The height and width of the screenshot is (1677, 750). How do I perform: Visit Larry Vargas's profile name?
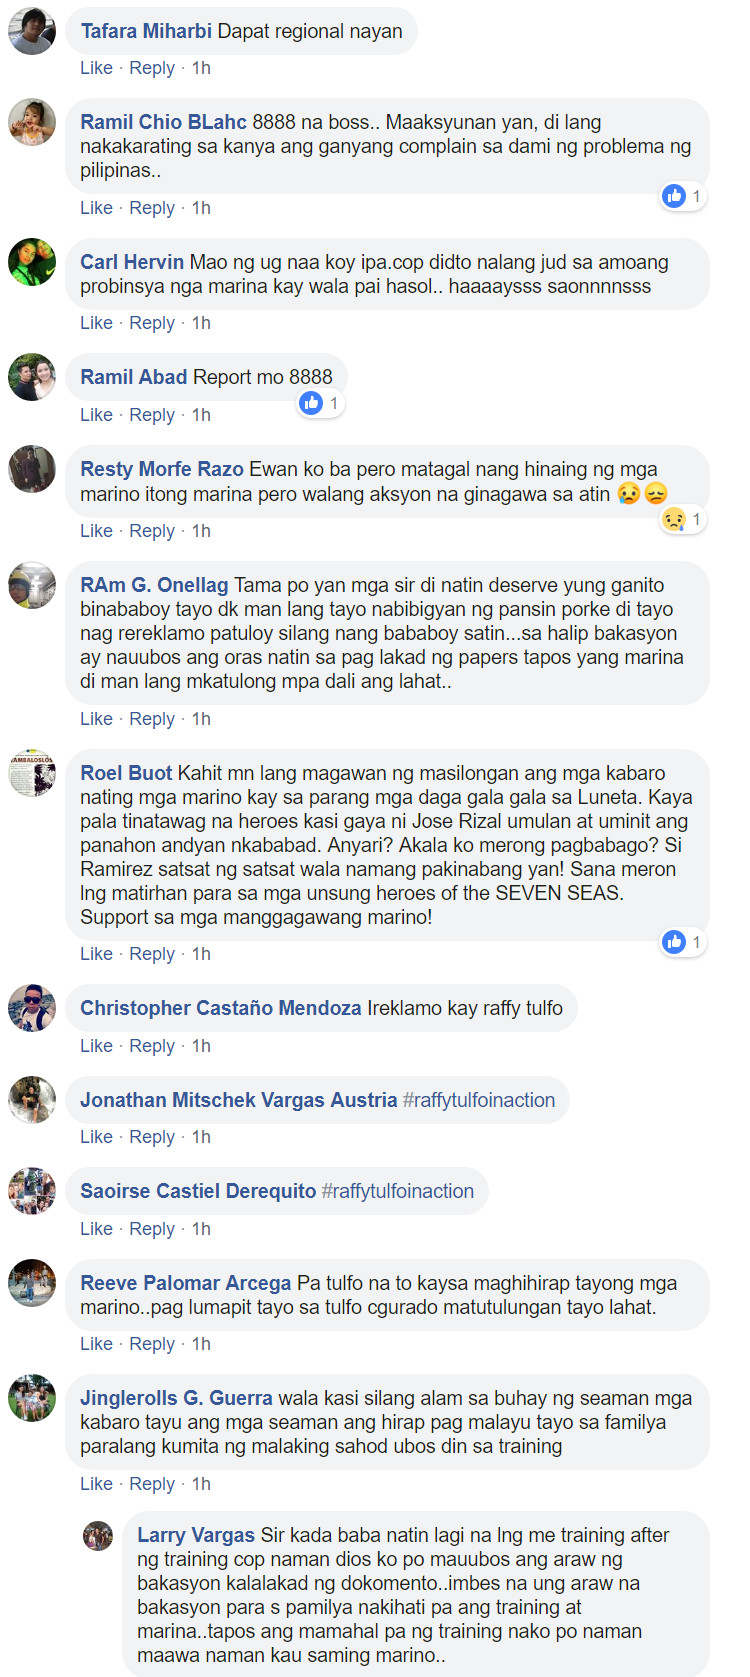pyautogui.click(x=196, y=1535)
